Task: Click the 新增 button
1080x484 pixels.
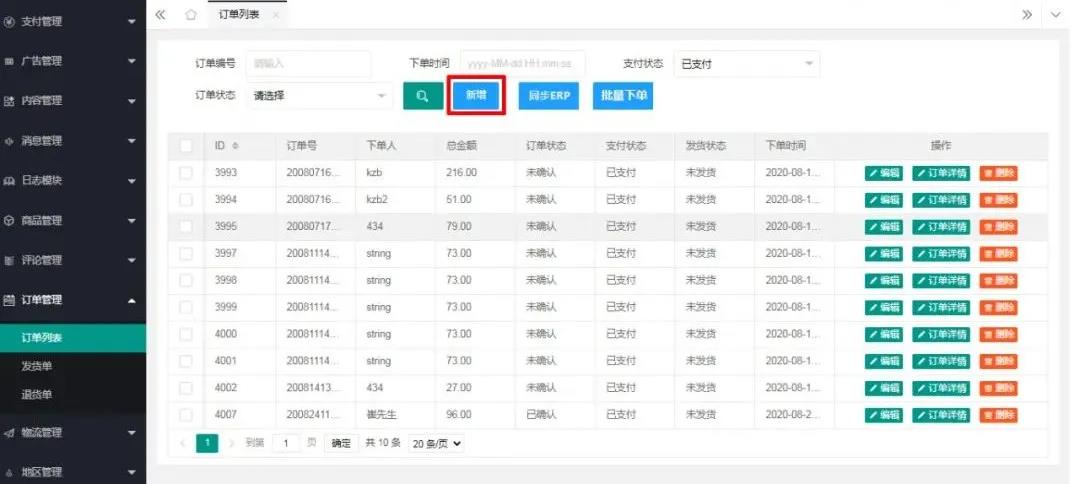Action: tap(476, 96)
